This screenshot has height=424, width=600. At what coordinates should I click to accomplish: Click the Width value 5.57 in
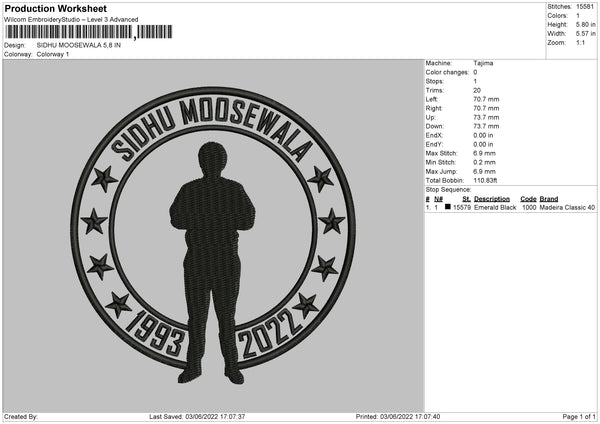point(585,34)
